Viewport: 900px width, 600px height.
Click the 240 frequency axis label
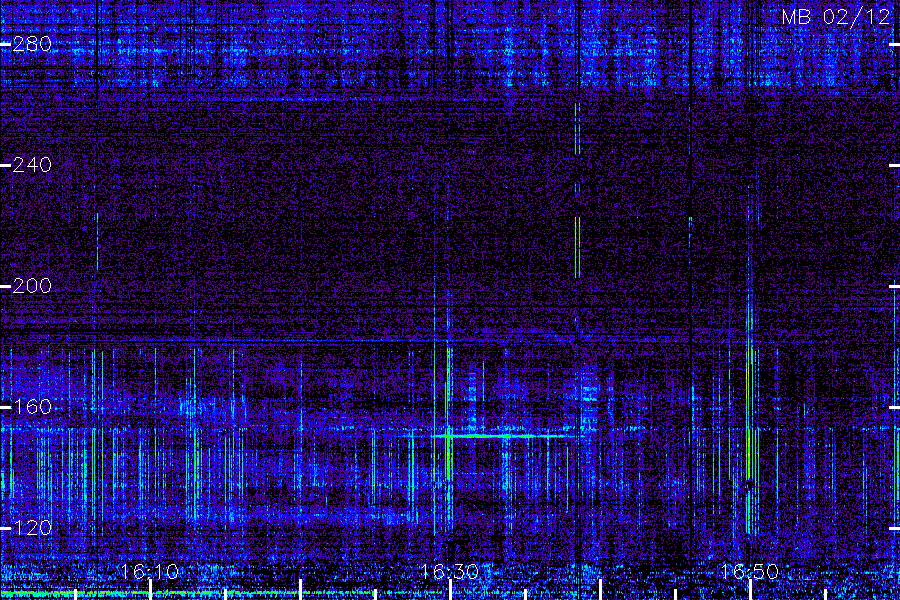click(32, 165)
